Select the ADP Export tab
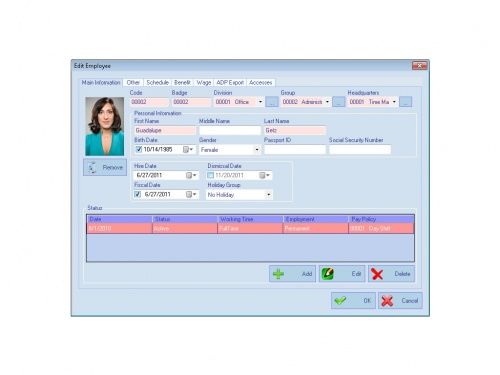 tap(230, 82)
